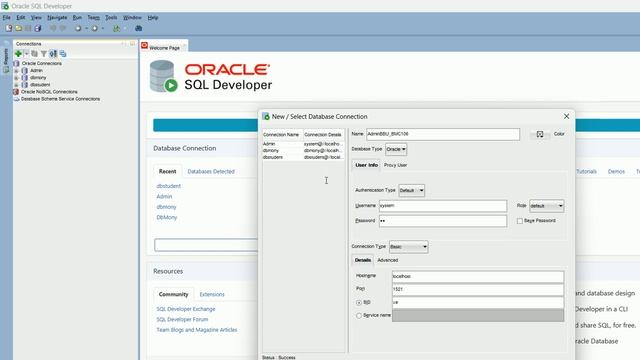Open Team Blogs and Magazine Articles link
The height and width of the screenshot is (360, 640).
pyautogui.click(x=197, y=330)
